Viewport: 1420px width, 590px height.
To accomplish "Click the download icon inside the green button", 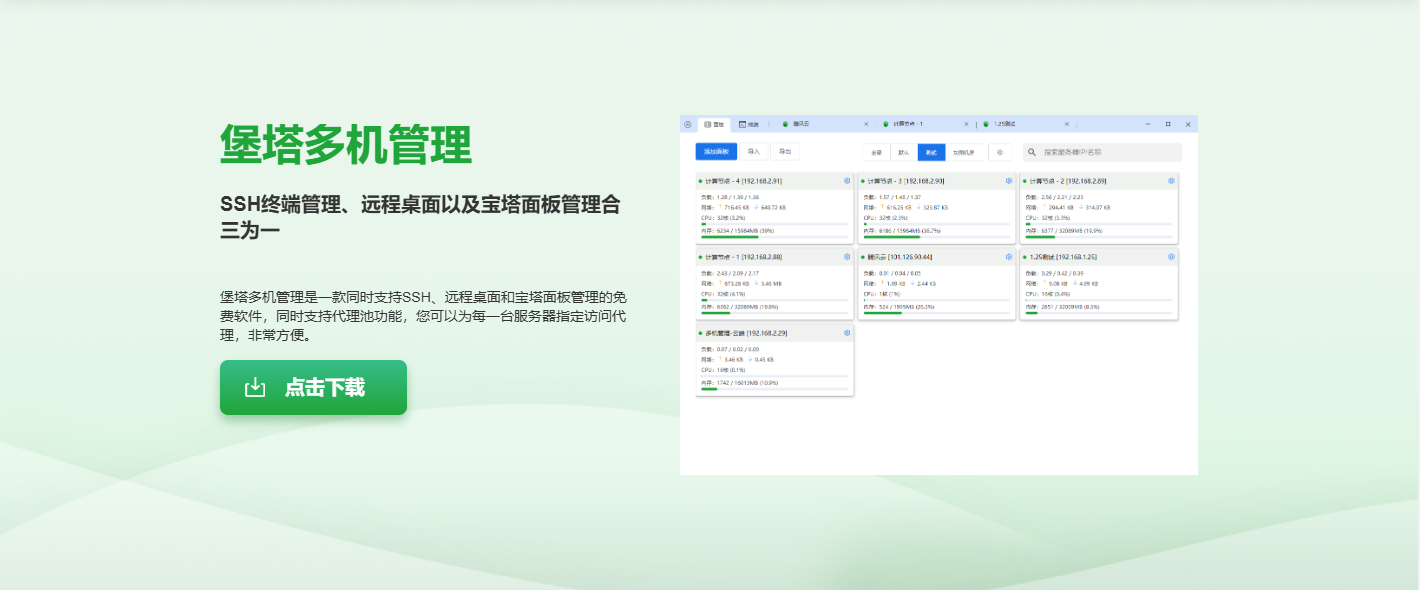I will pyautogui.click(x=255, y=387).
